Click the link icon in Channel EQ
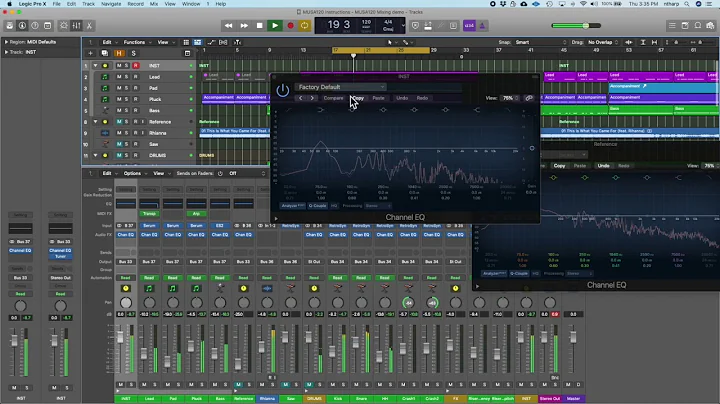This screenshot has height=404, width=720. [x=529, y=98]
